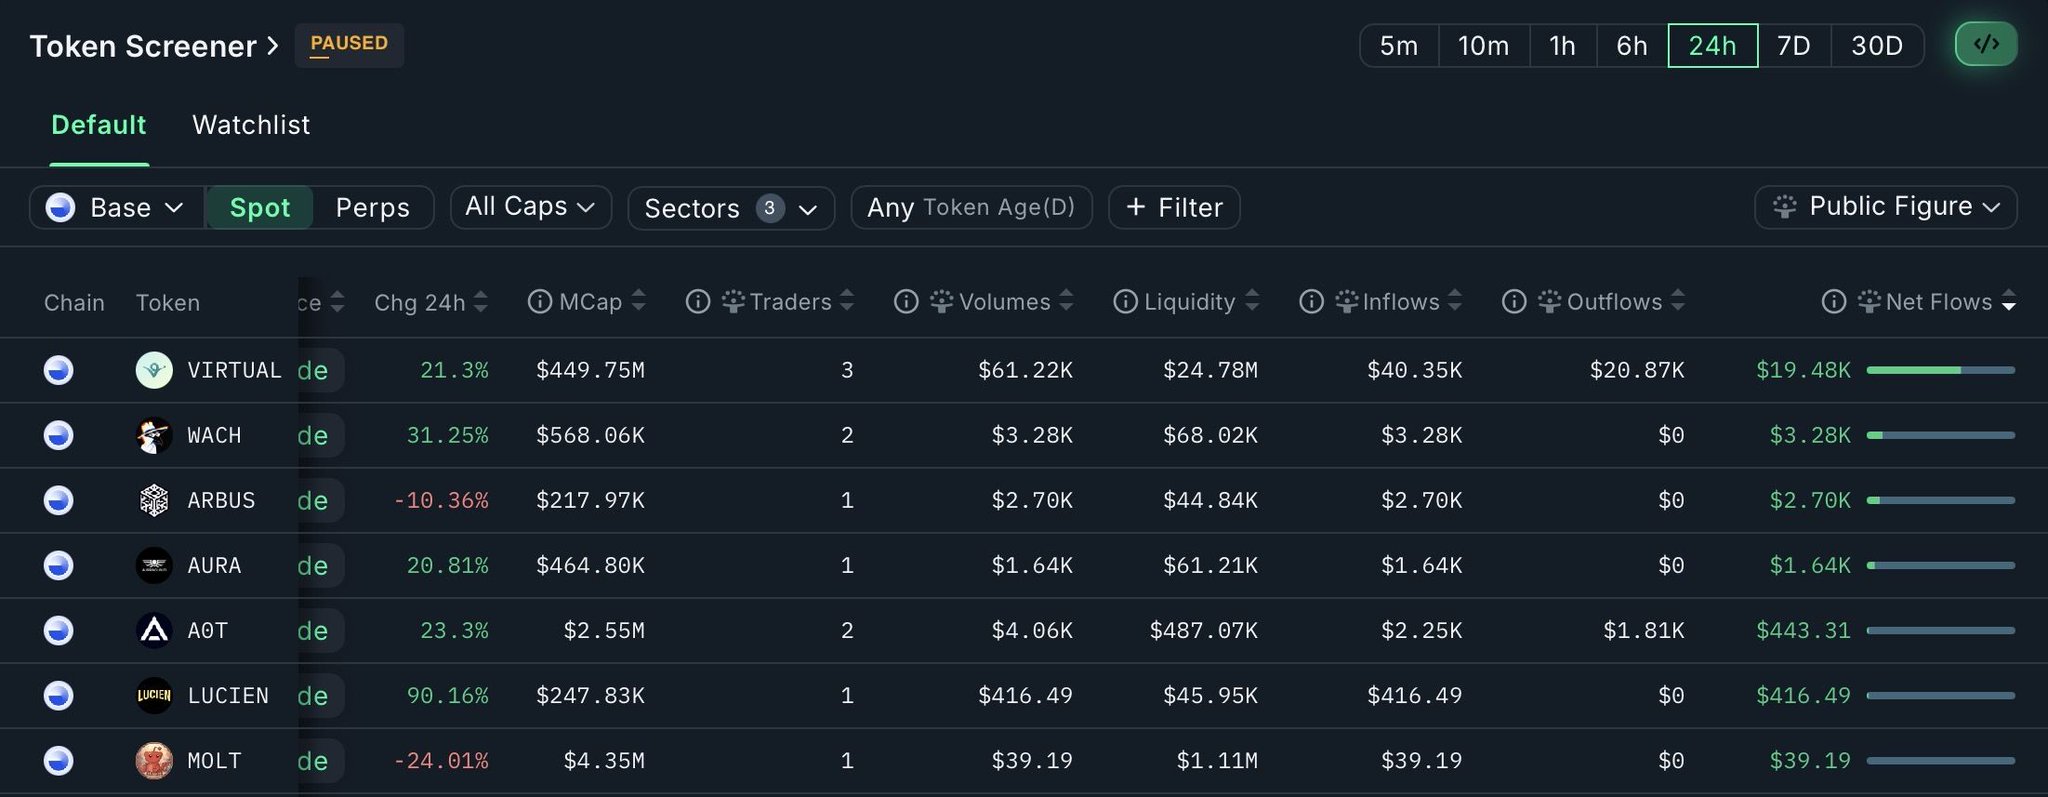Viewport: 2048px width, 797px height.
Task: Click the VIRTUAL net flows bar
Action: tap(1940, 370)
